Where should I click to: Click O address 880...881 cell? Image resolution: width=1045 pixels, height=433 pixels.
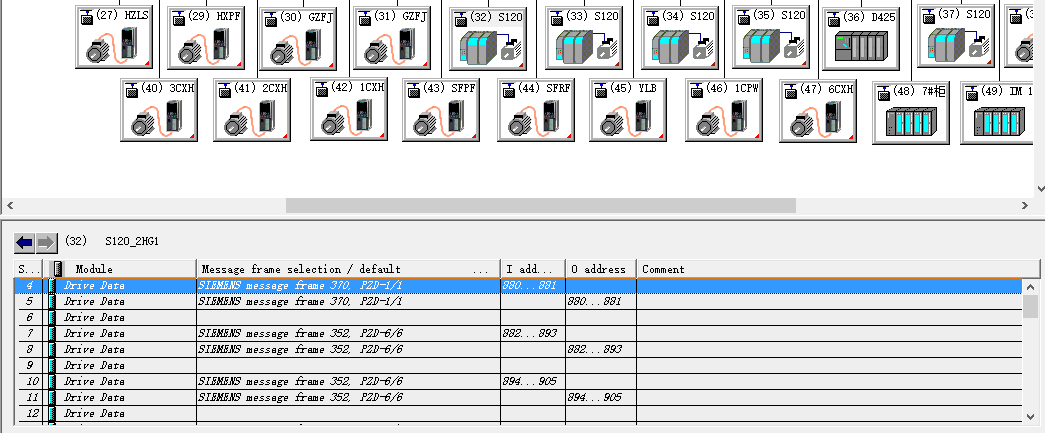click(600, 302)
